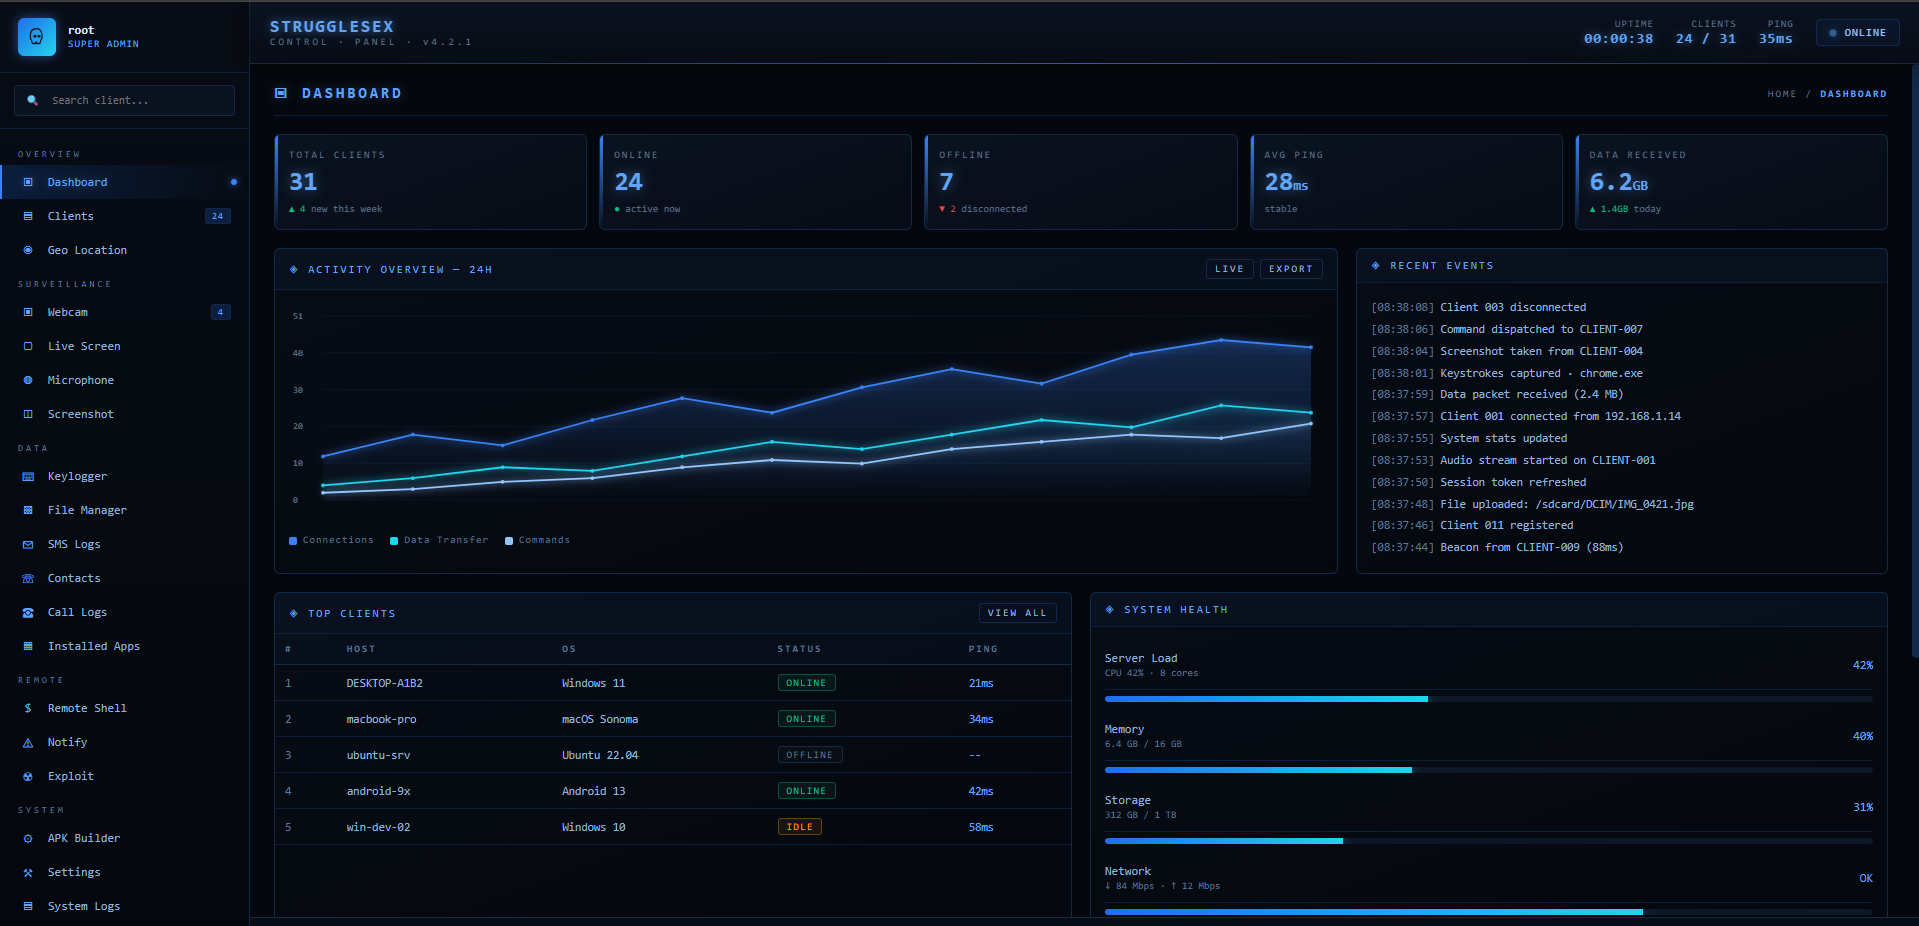Click the Server Load progress bar
Image resolution: width=1919 pixels, height=926 pixels.
click(x=1488, y=699)
